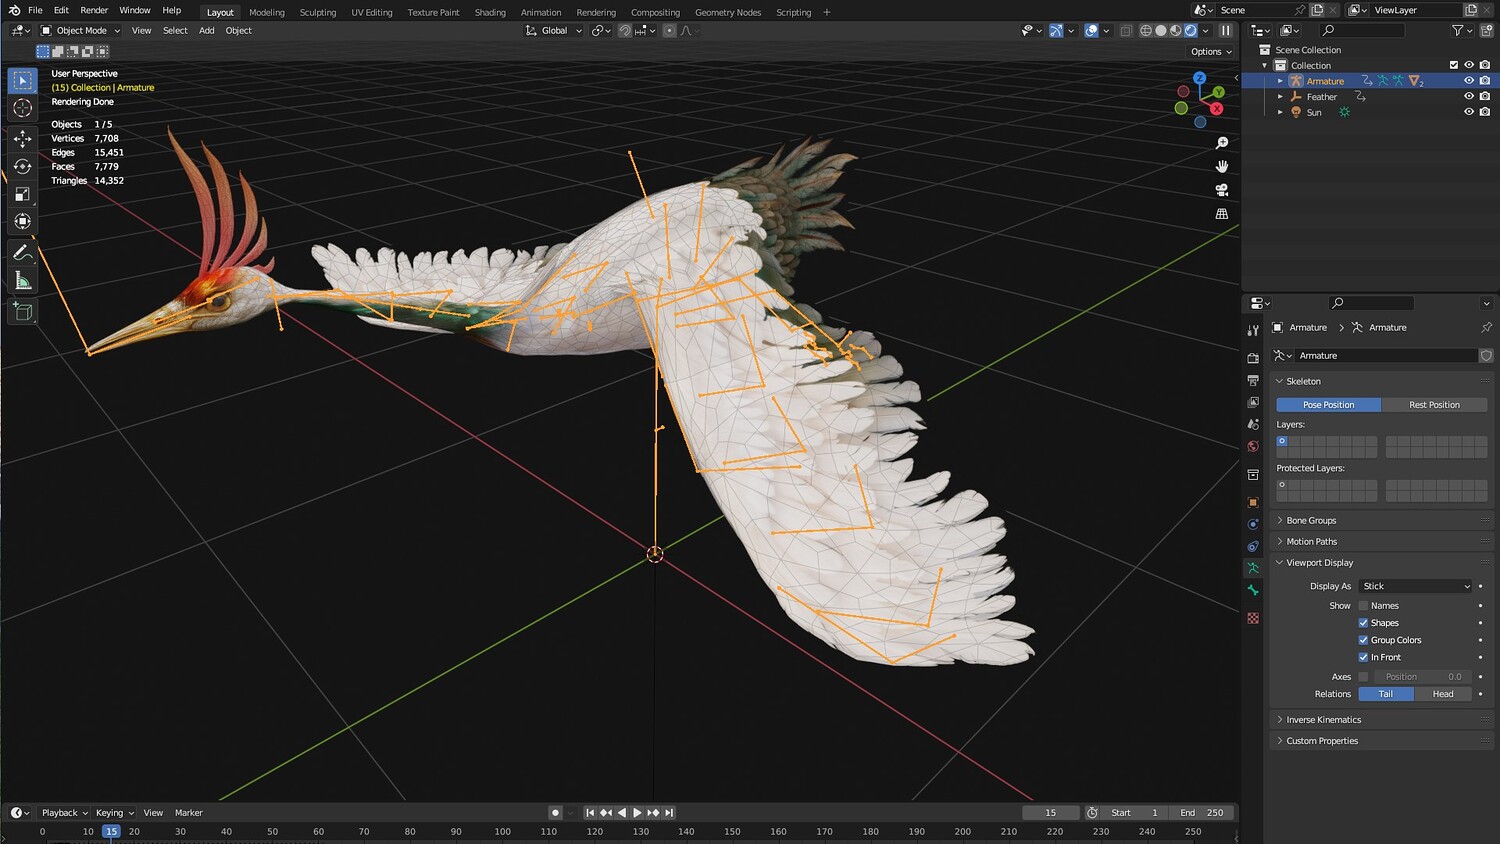Screen dimensions: 1500x844
Task: Expand the Bone Groups section
Action: click(1311, 521)
